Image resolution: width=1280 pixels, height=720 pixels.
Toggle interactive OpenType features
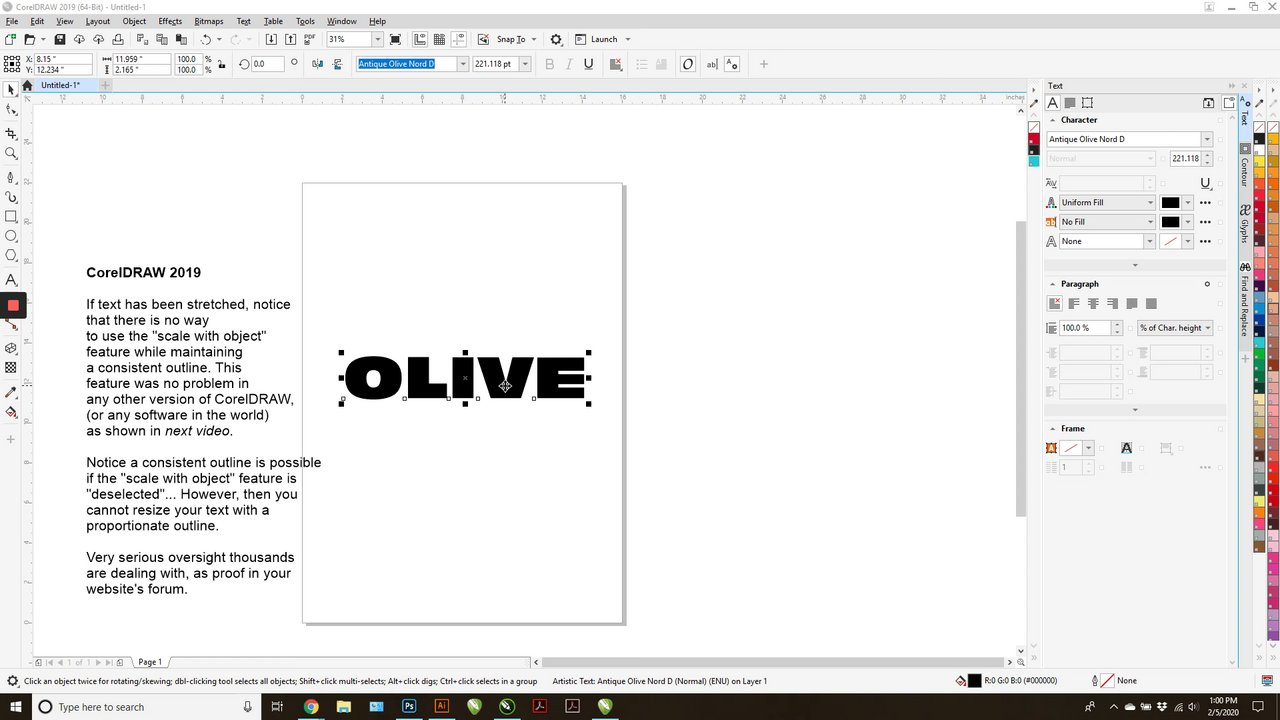(x=688, y=64)
